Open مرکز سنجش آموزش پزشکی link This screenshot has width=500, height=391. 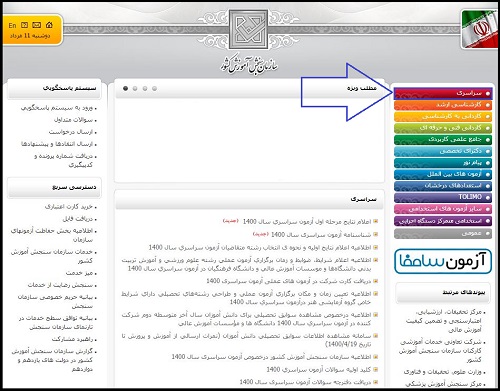pyautogui.click(x=444, y=384)
